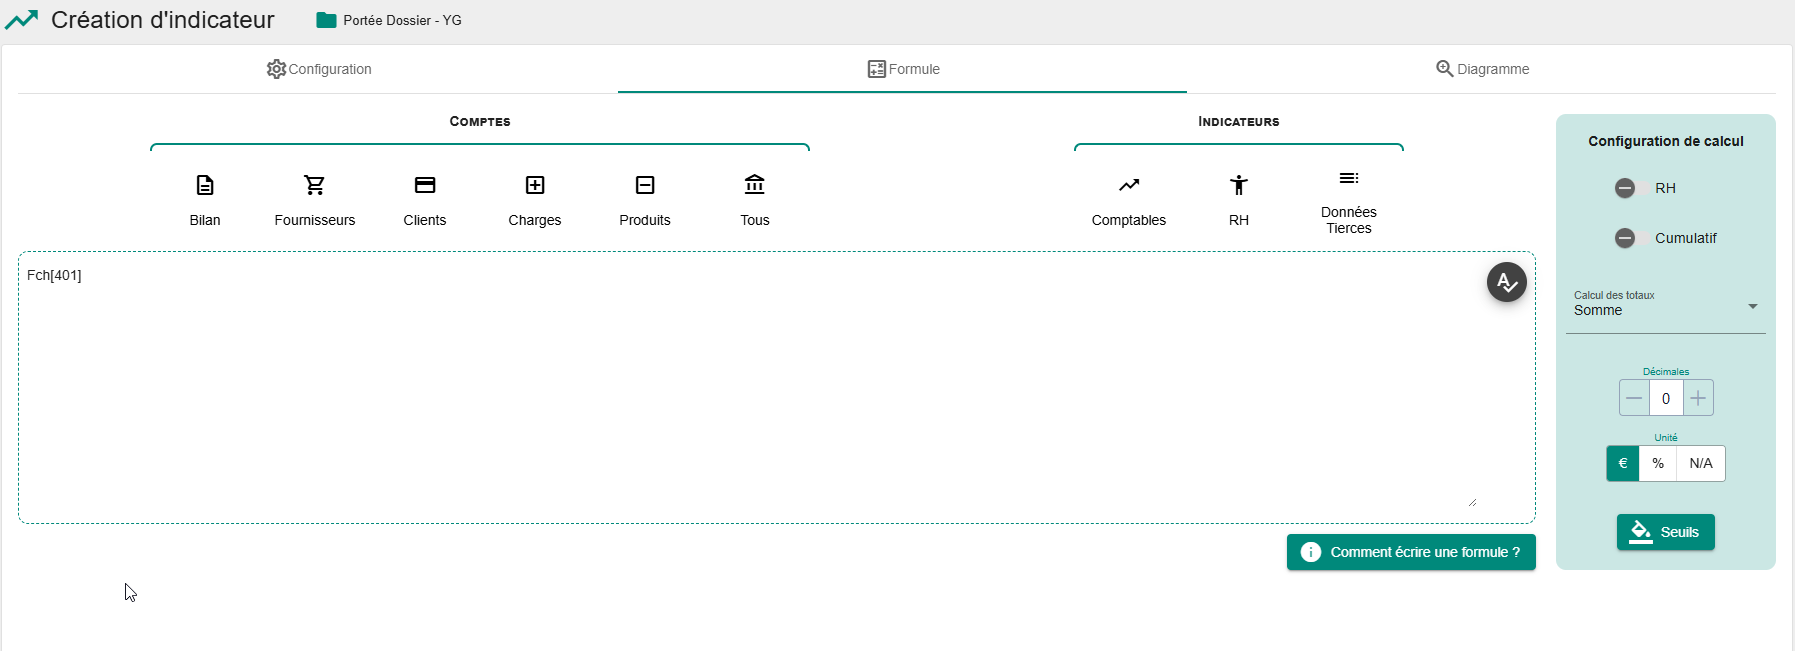Image resolution: width=1795 pixels, height=651 pixels.
Task: Decrease decimals with the minus stepper
Action: tap(1634, 398)
